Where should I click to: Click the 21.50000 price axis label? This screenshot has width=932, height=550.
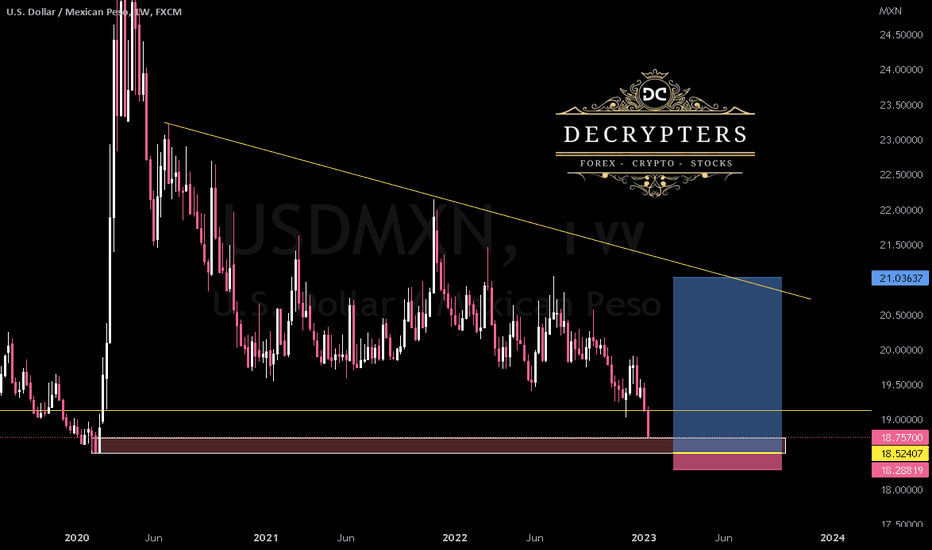(x=901, y=245)
